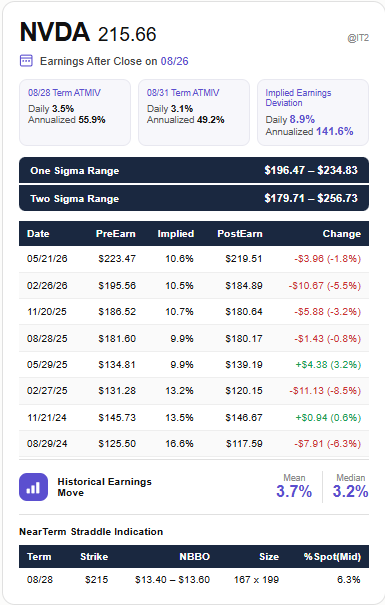Click the purple bar chart Historical Earnings icon
This screenshot has height=605, width=385.
point(34,487)
